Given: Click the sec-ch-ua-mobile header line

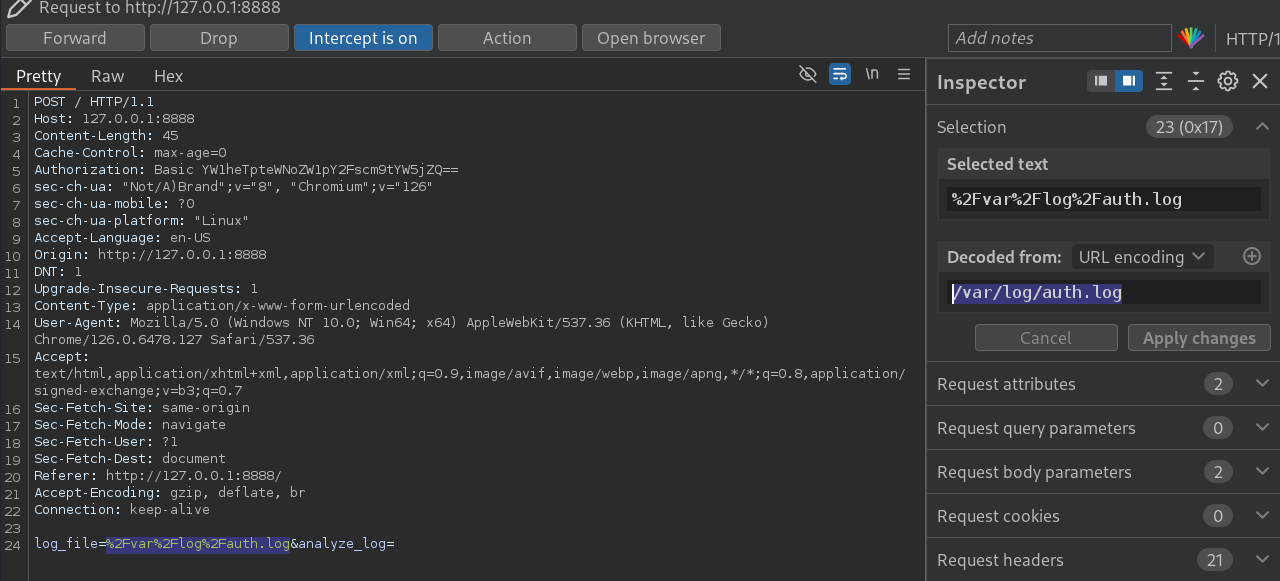Looking at the screenshot, I should click(x=114, y=204).
